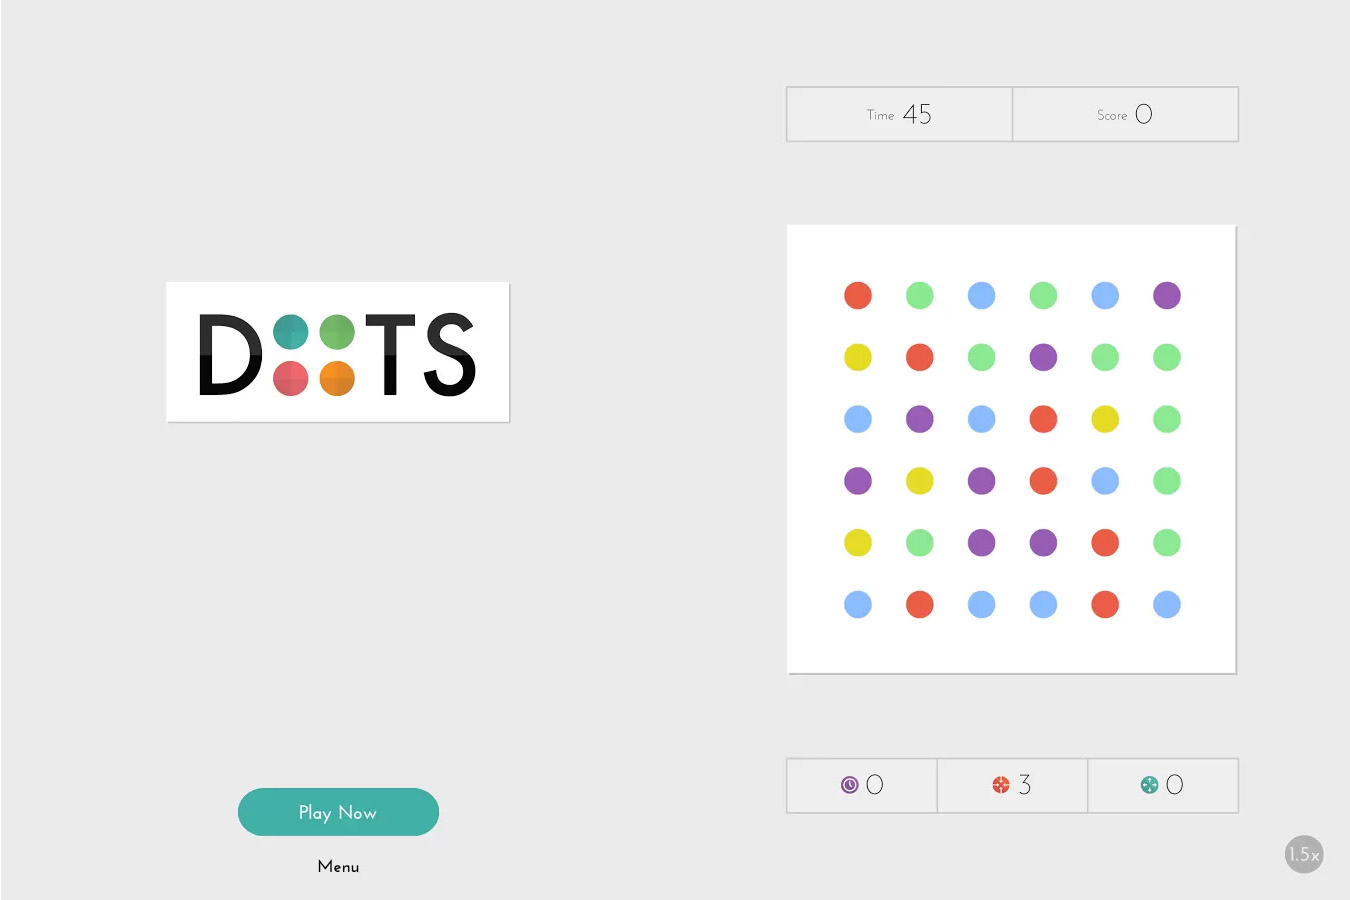The width and height of the screenshot is (1350, 900).
Task: Select the blue dot in the fourth row
Action: coord(1105,481)
